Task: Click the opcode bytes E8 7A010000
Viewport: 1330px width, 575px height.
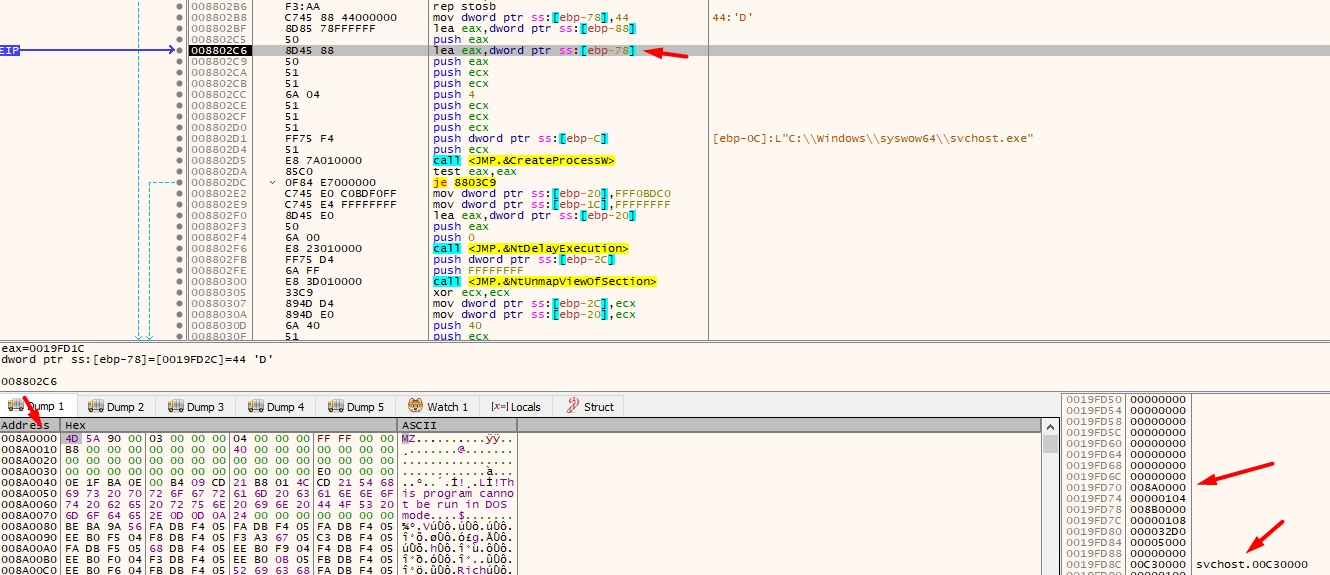Action: pyautogui.click(x=323, y=160)
